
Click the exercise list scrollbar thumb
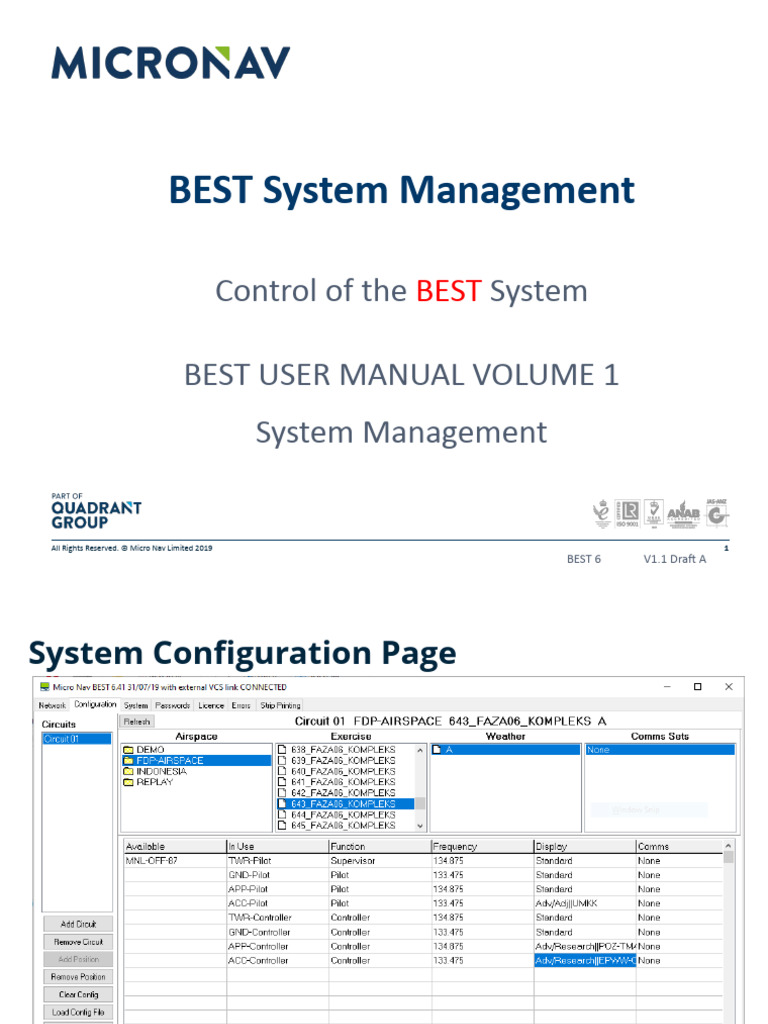420,803
